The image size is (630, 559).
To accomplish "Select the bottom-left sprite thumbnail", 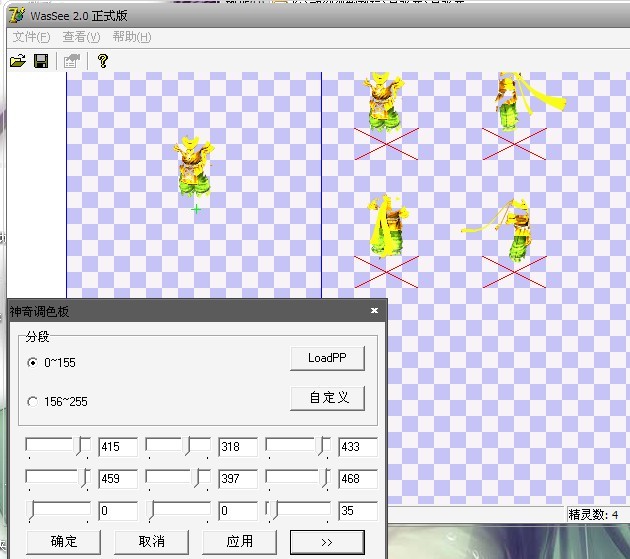I will (x=388, y=226).
